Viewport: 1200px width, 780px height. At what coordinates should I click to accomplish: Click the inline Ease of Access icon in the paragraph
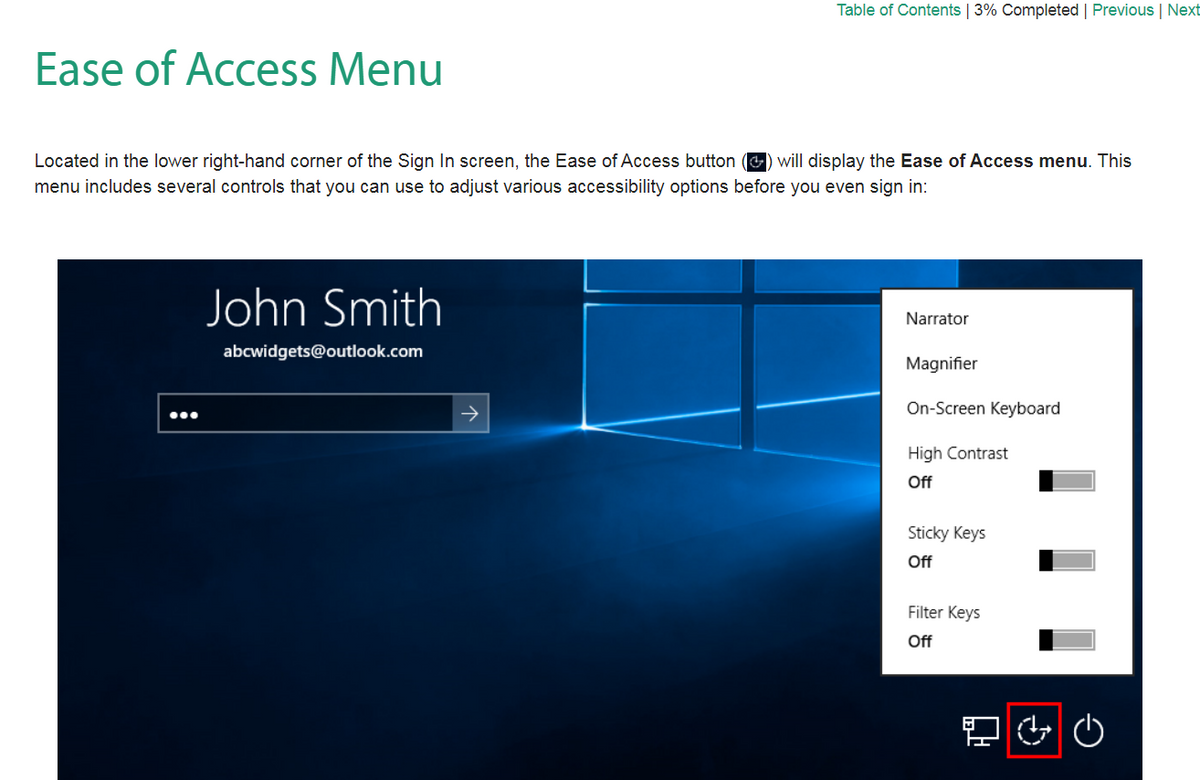(x=756, y=161)
